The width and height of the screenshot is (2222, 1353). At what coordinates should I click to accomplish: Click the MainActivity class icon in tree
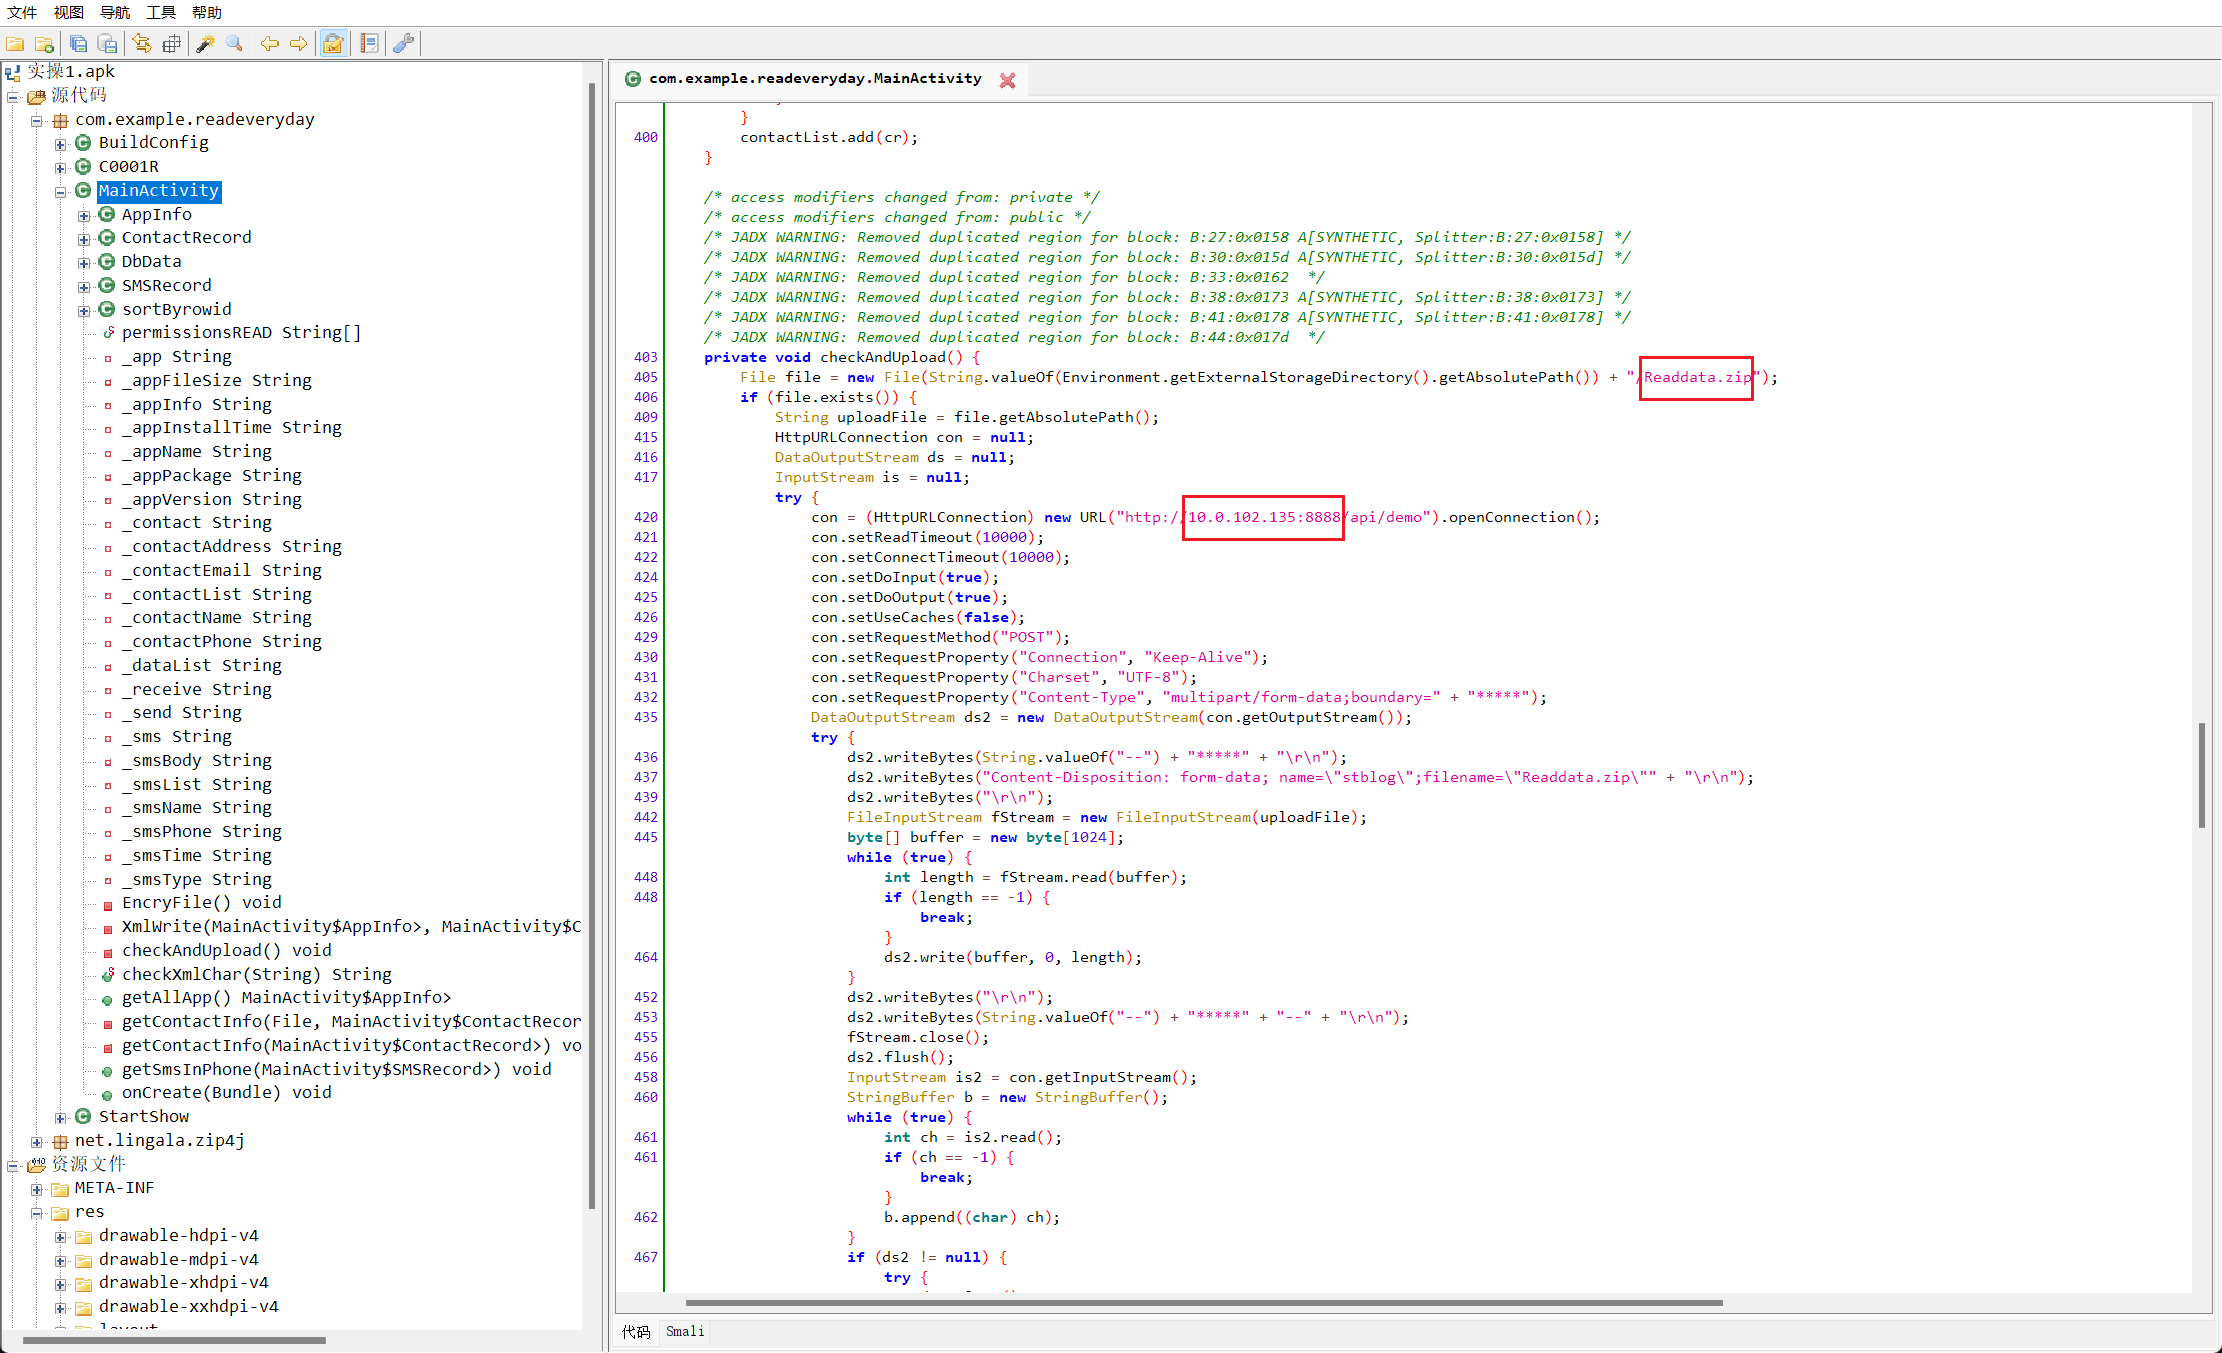pyautogui.click(x=84, y=190)
